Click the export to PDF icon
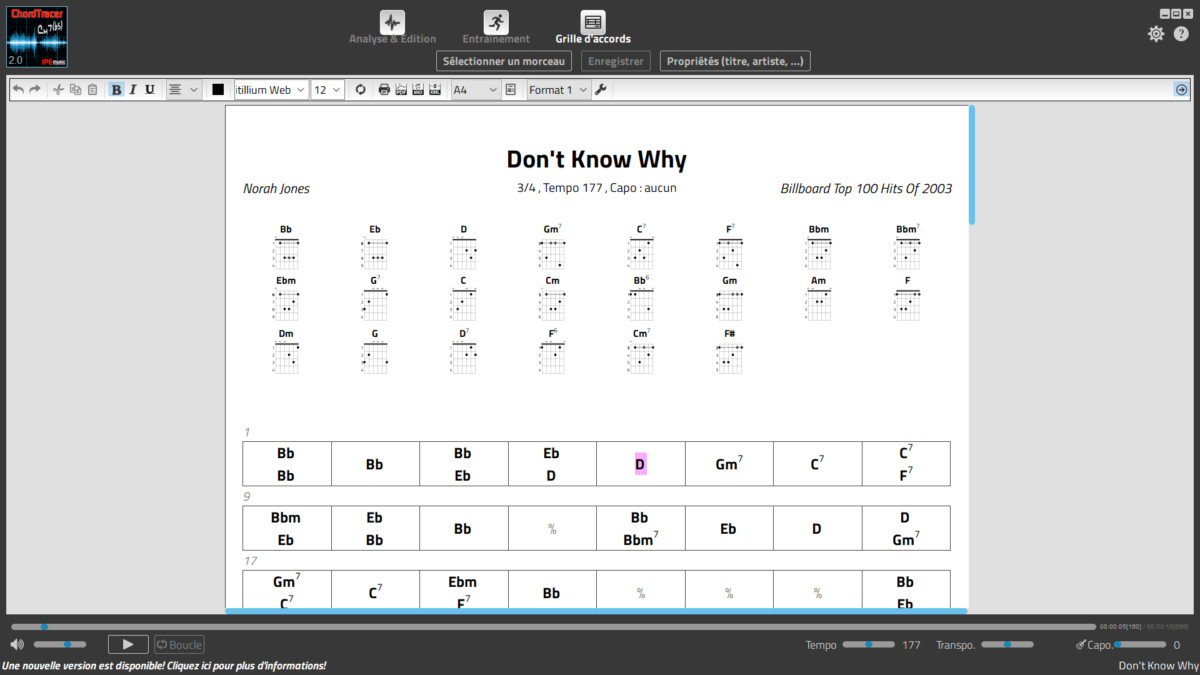 [401, 90]
